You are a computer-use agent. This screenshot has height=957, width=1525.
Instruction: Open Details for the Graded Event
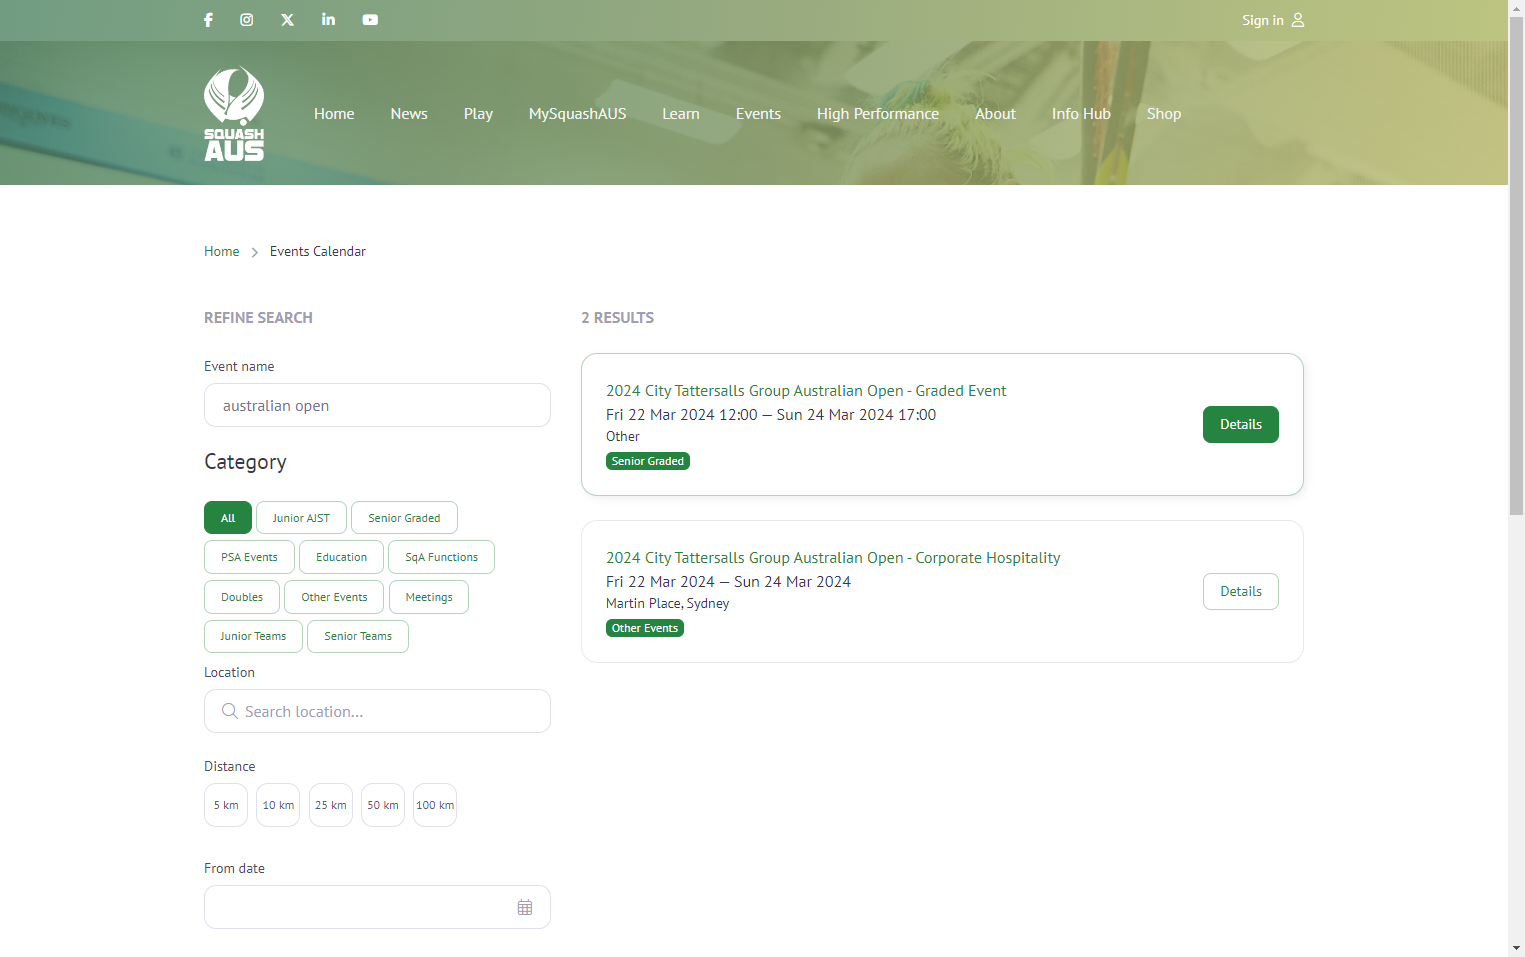click(x=1241, y=424)
